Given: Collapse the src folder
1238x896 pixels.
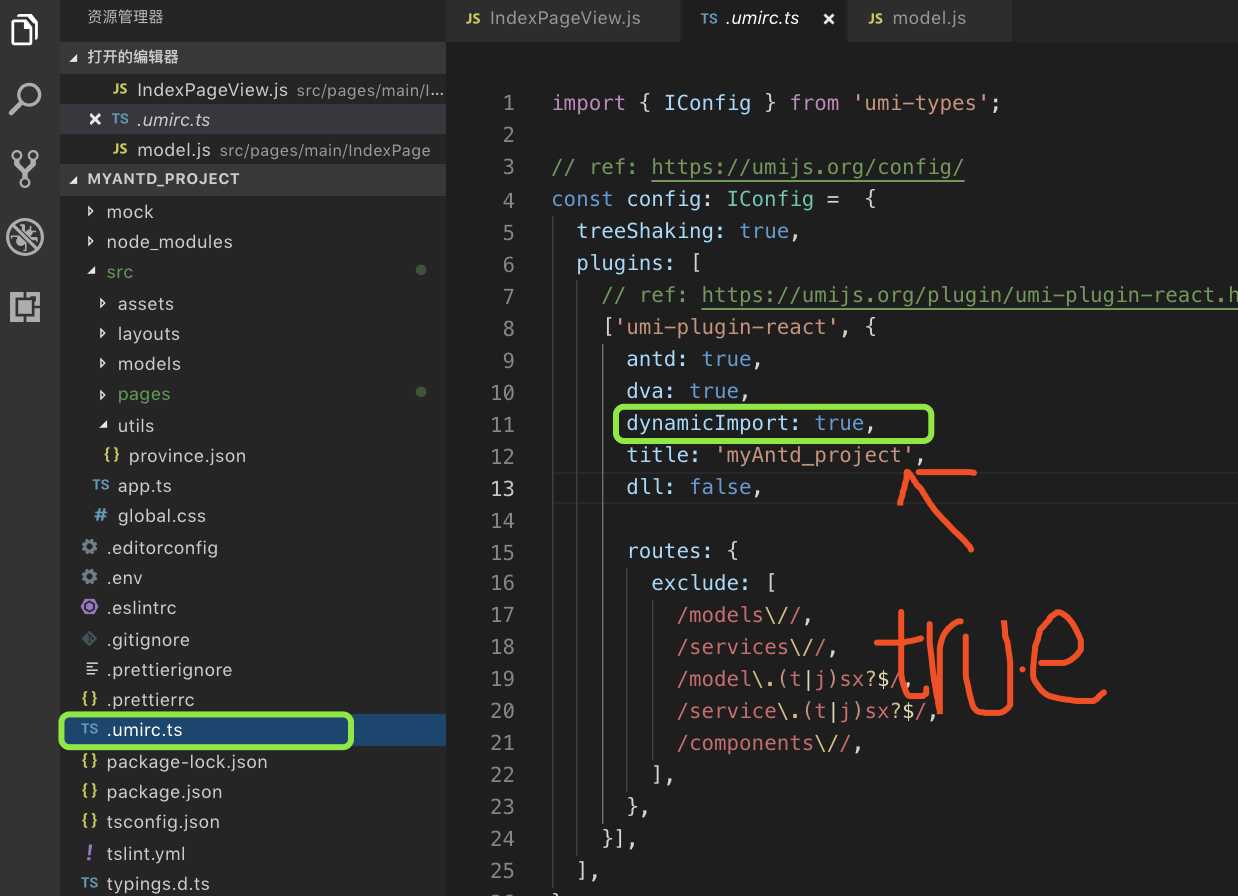Looking at the screenshot, I should [119, 272].
